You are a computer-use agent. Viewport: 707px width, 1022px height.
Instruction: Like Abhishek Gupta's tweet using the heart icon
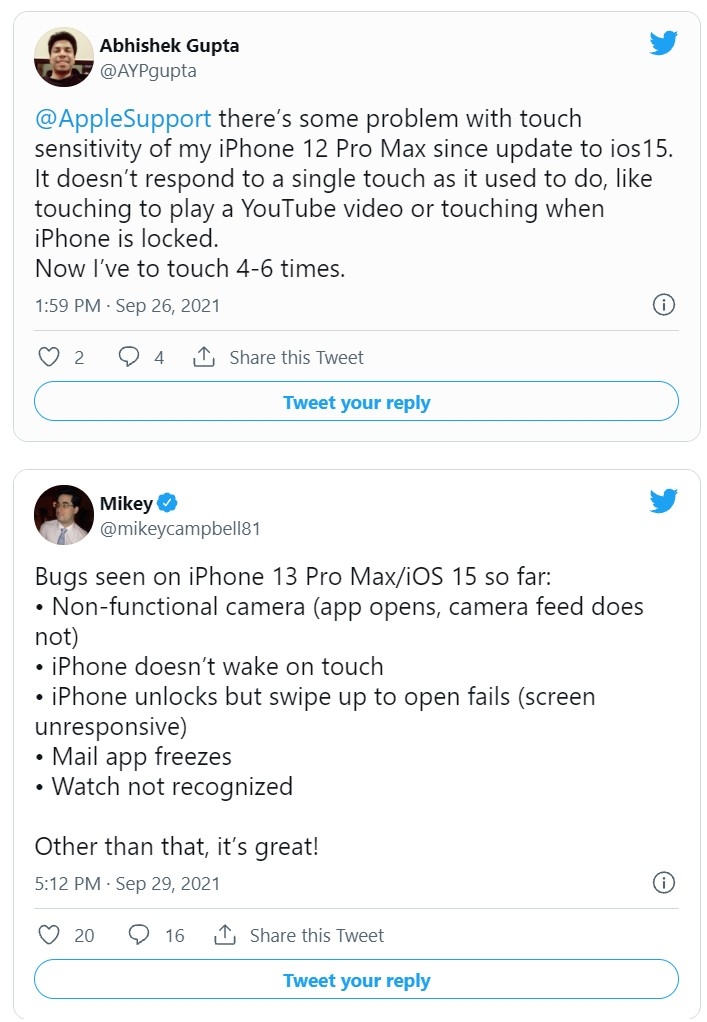48,356
